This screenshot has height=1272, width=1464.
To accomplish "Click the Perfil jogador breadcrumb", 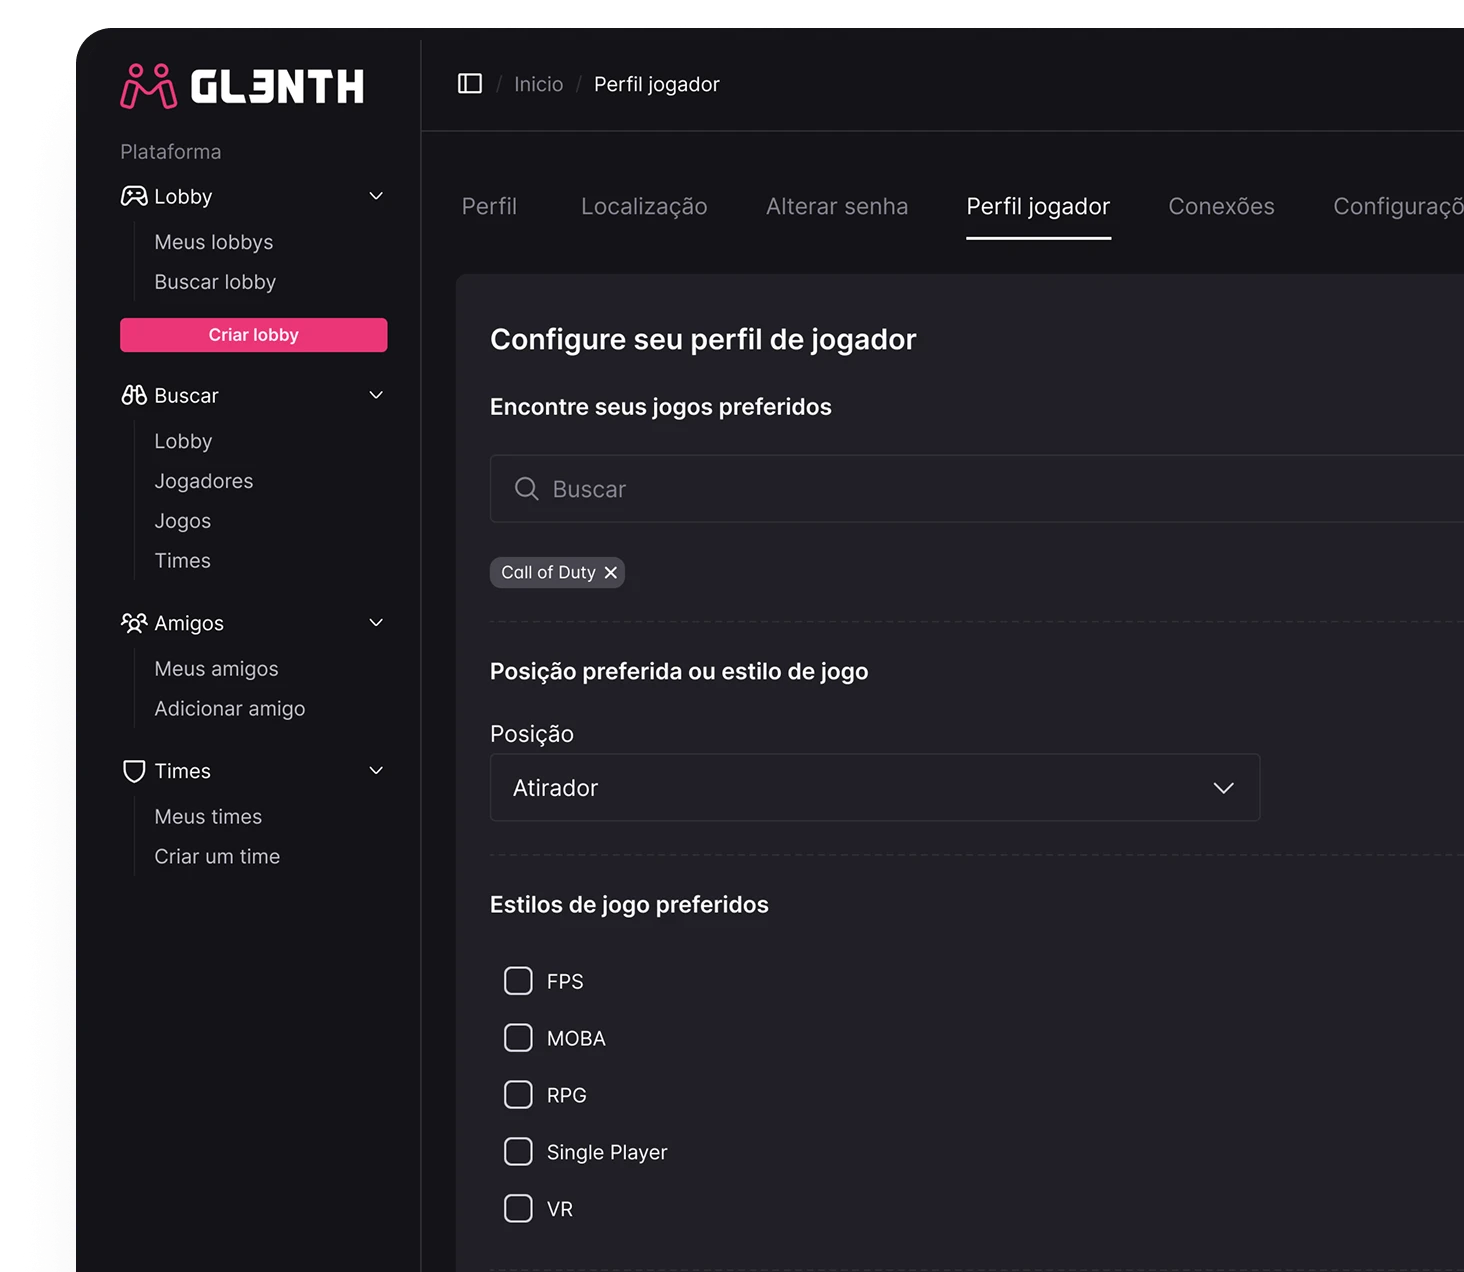I will [x=657, y=84].
